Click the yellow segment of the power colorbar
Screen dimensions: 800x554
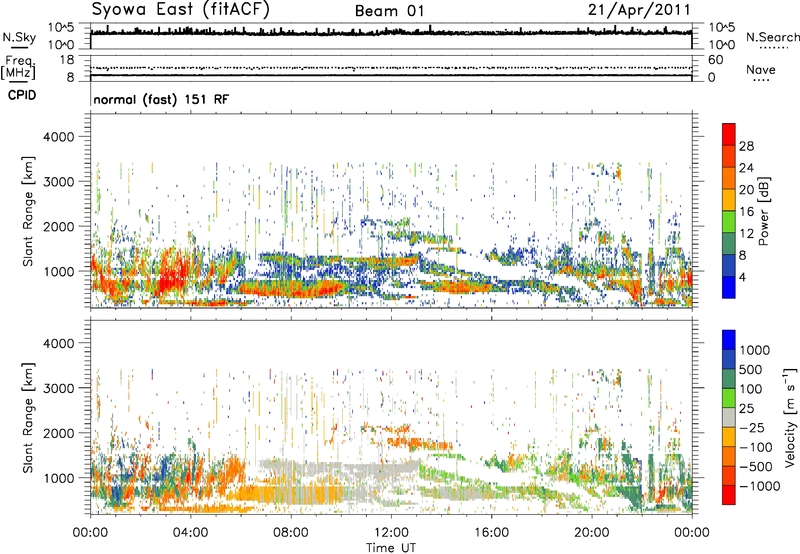pyautogui.click(x=729, y=199)
